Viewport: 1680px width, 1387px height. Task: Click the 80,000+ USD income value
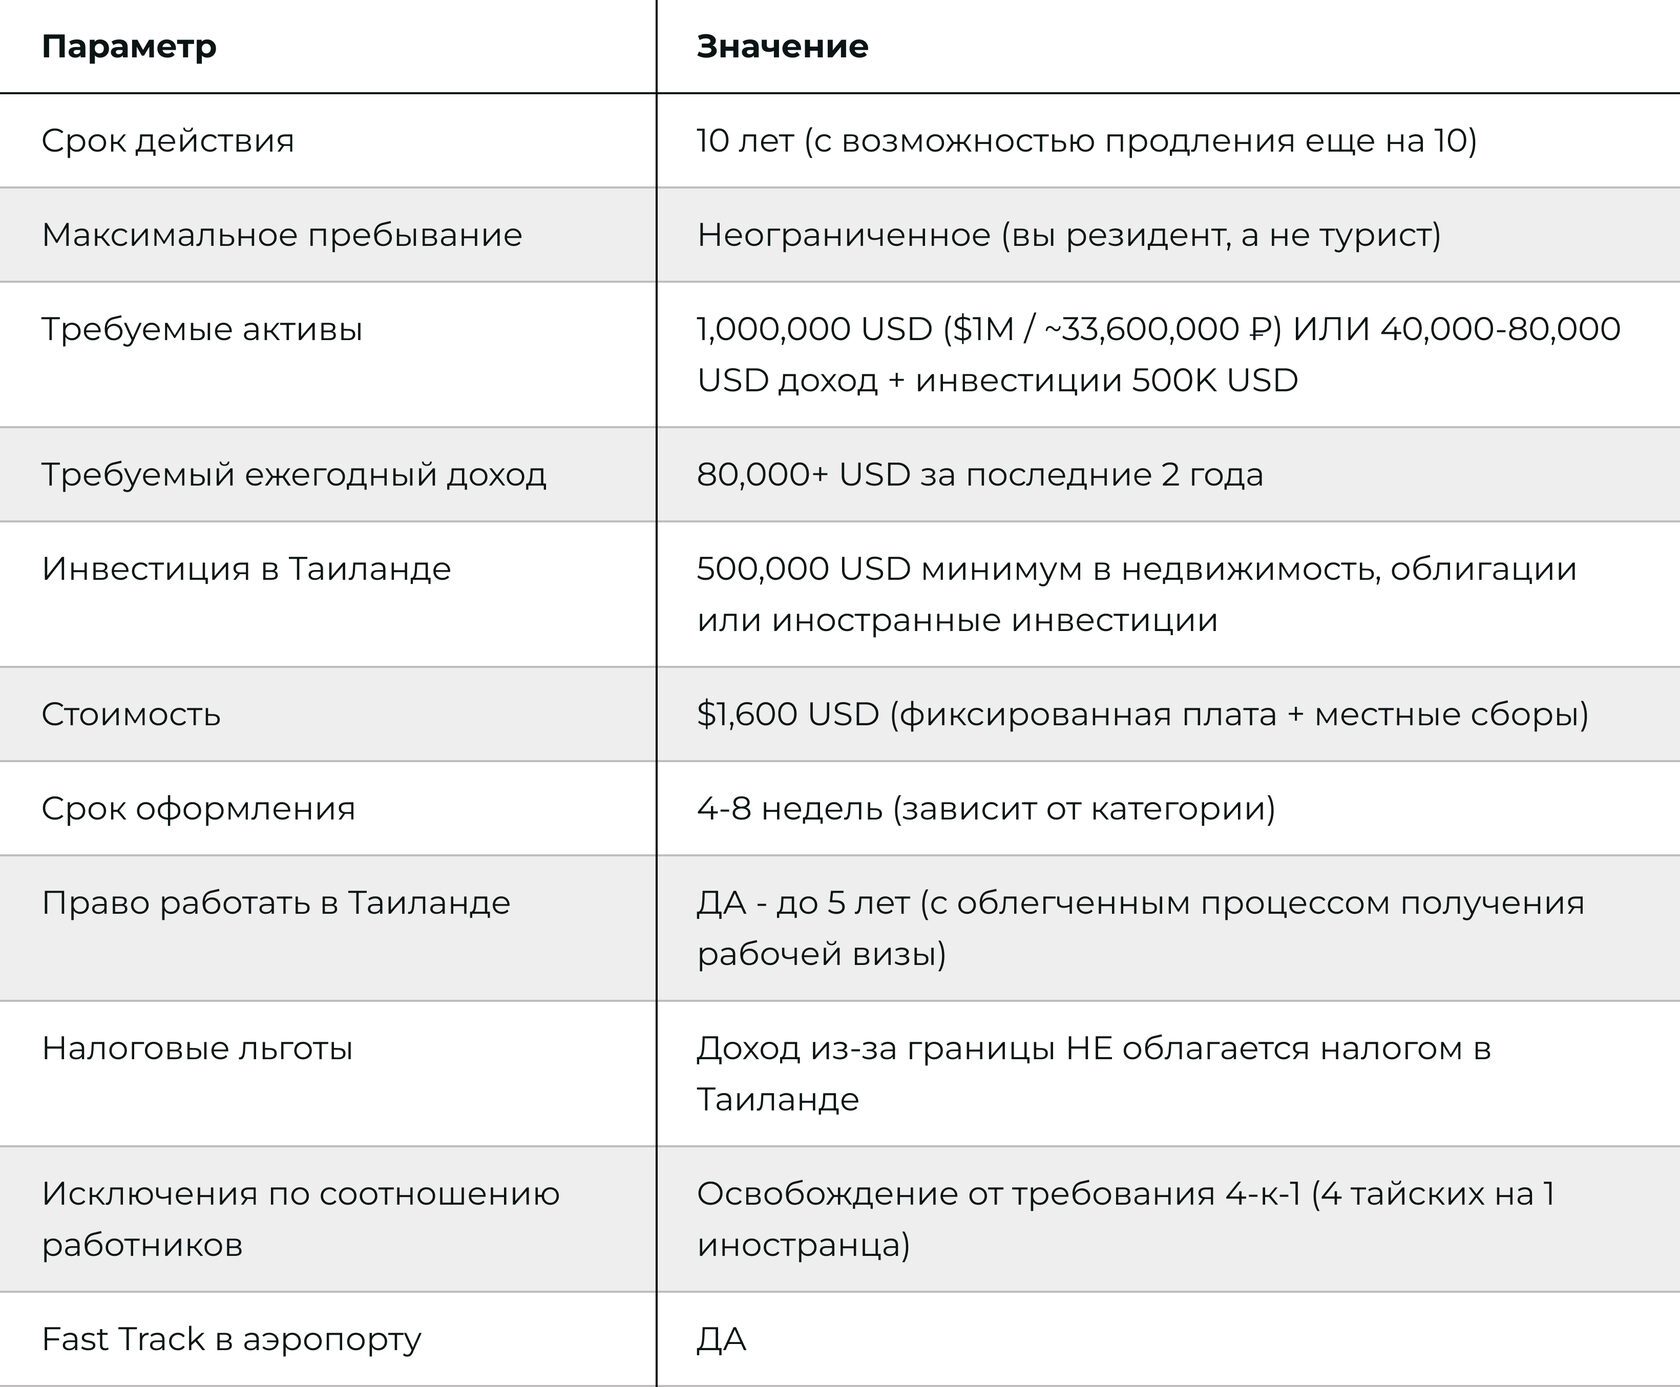pos(980,474)
